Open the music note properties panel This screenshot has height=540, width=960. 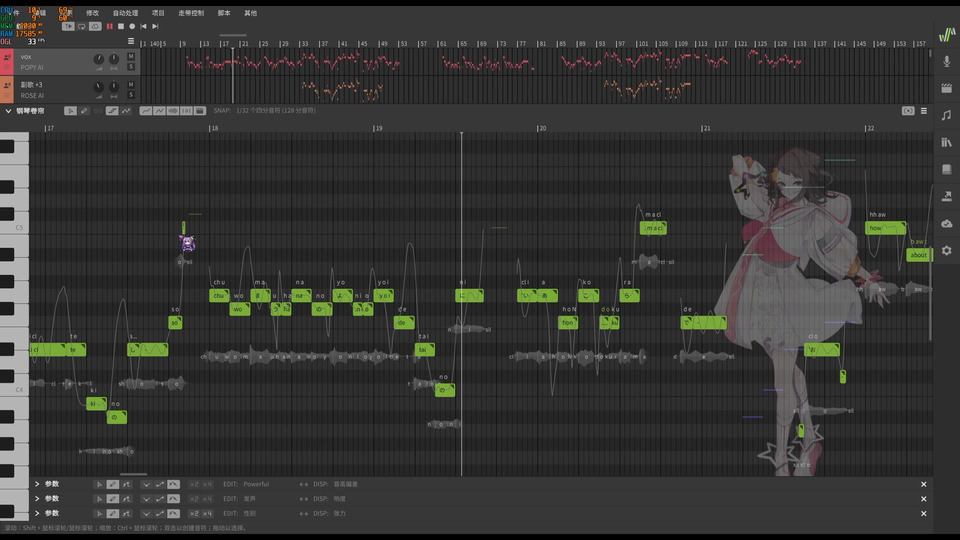(947, 115)
